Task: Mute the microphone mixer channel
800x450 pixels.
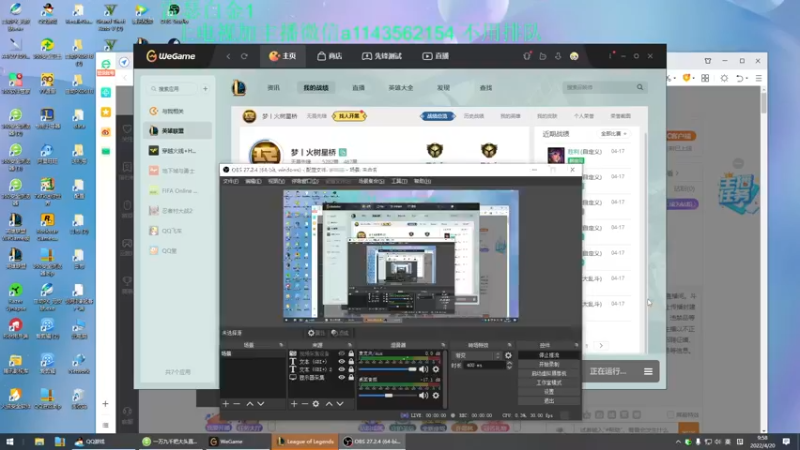Action: click(x=423, y=369)
